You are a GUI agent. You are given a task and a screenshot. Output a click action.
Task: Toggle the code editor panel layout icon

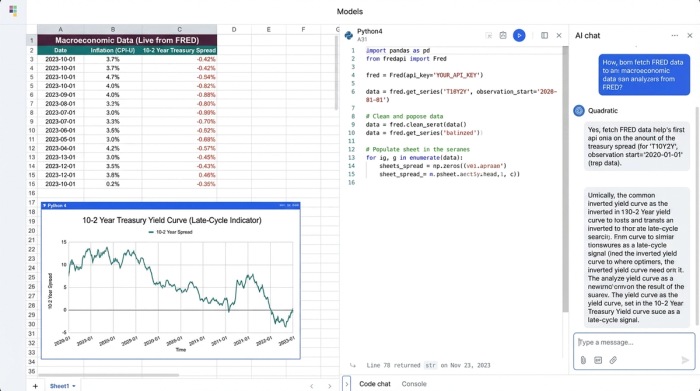point(544,35)
